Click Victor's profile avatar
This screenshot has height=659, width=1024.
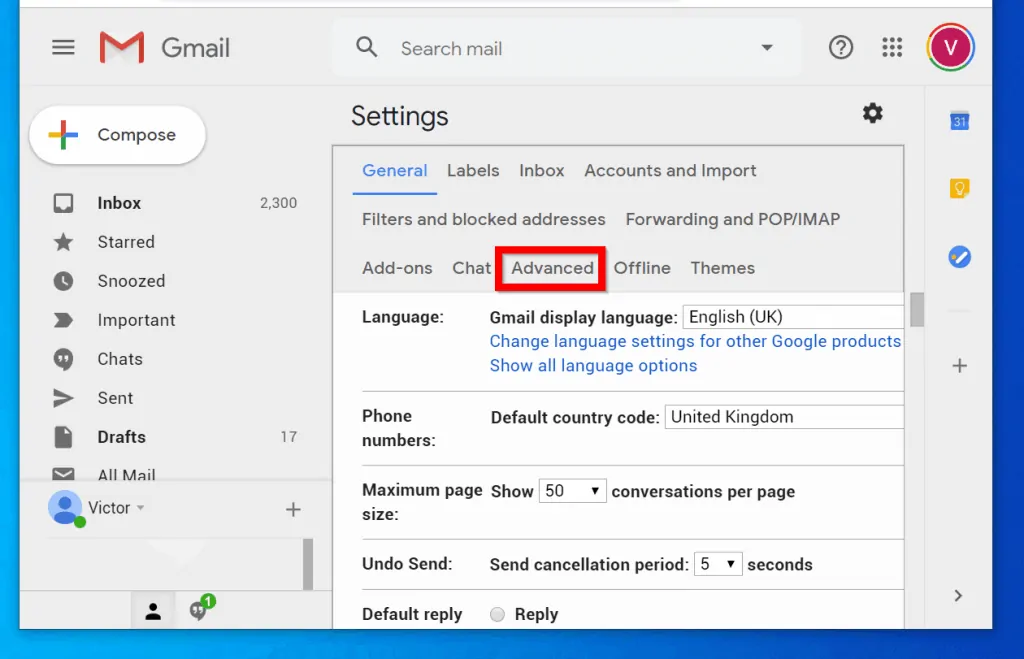click(949, 46)
